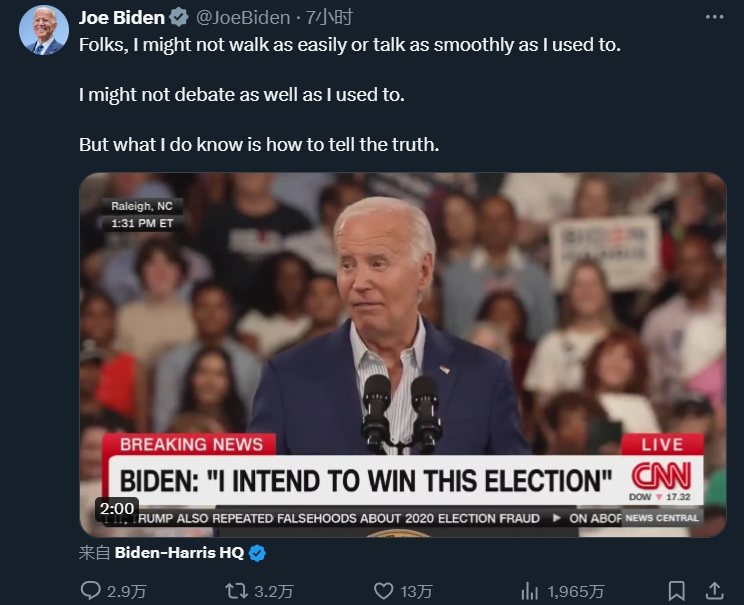Click the 3.2万 retweet count
The width and height of the screenshot is (744, 605).
point(274,591)
